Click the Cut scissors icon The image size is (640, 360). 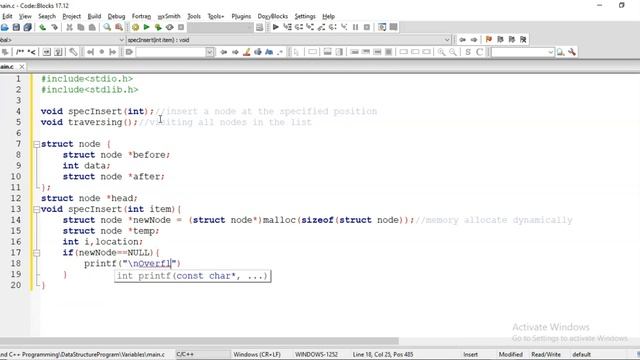tap(69, 27)
